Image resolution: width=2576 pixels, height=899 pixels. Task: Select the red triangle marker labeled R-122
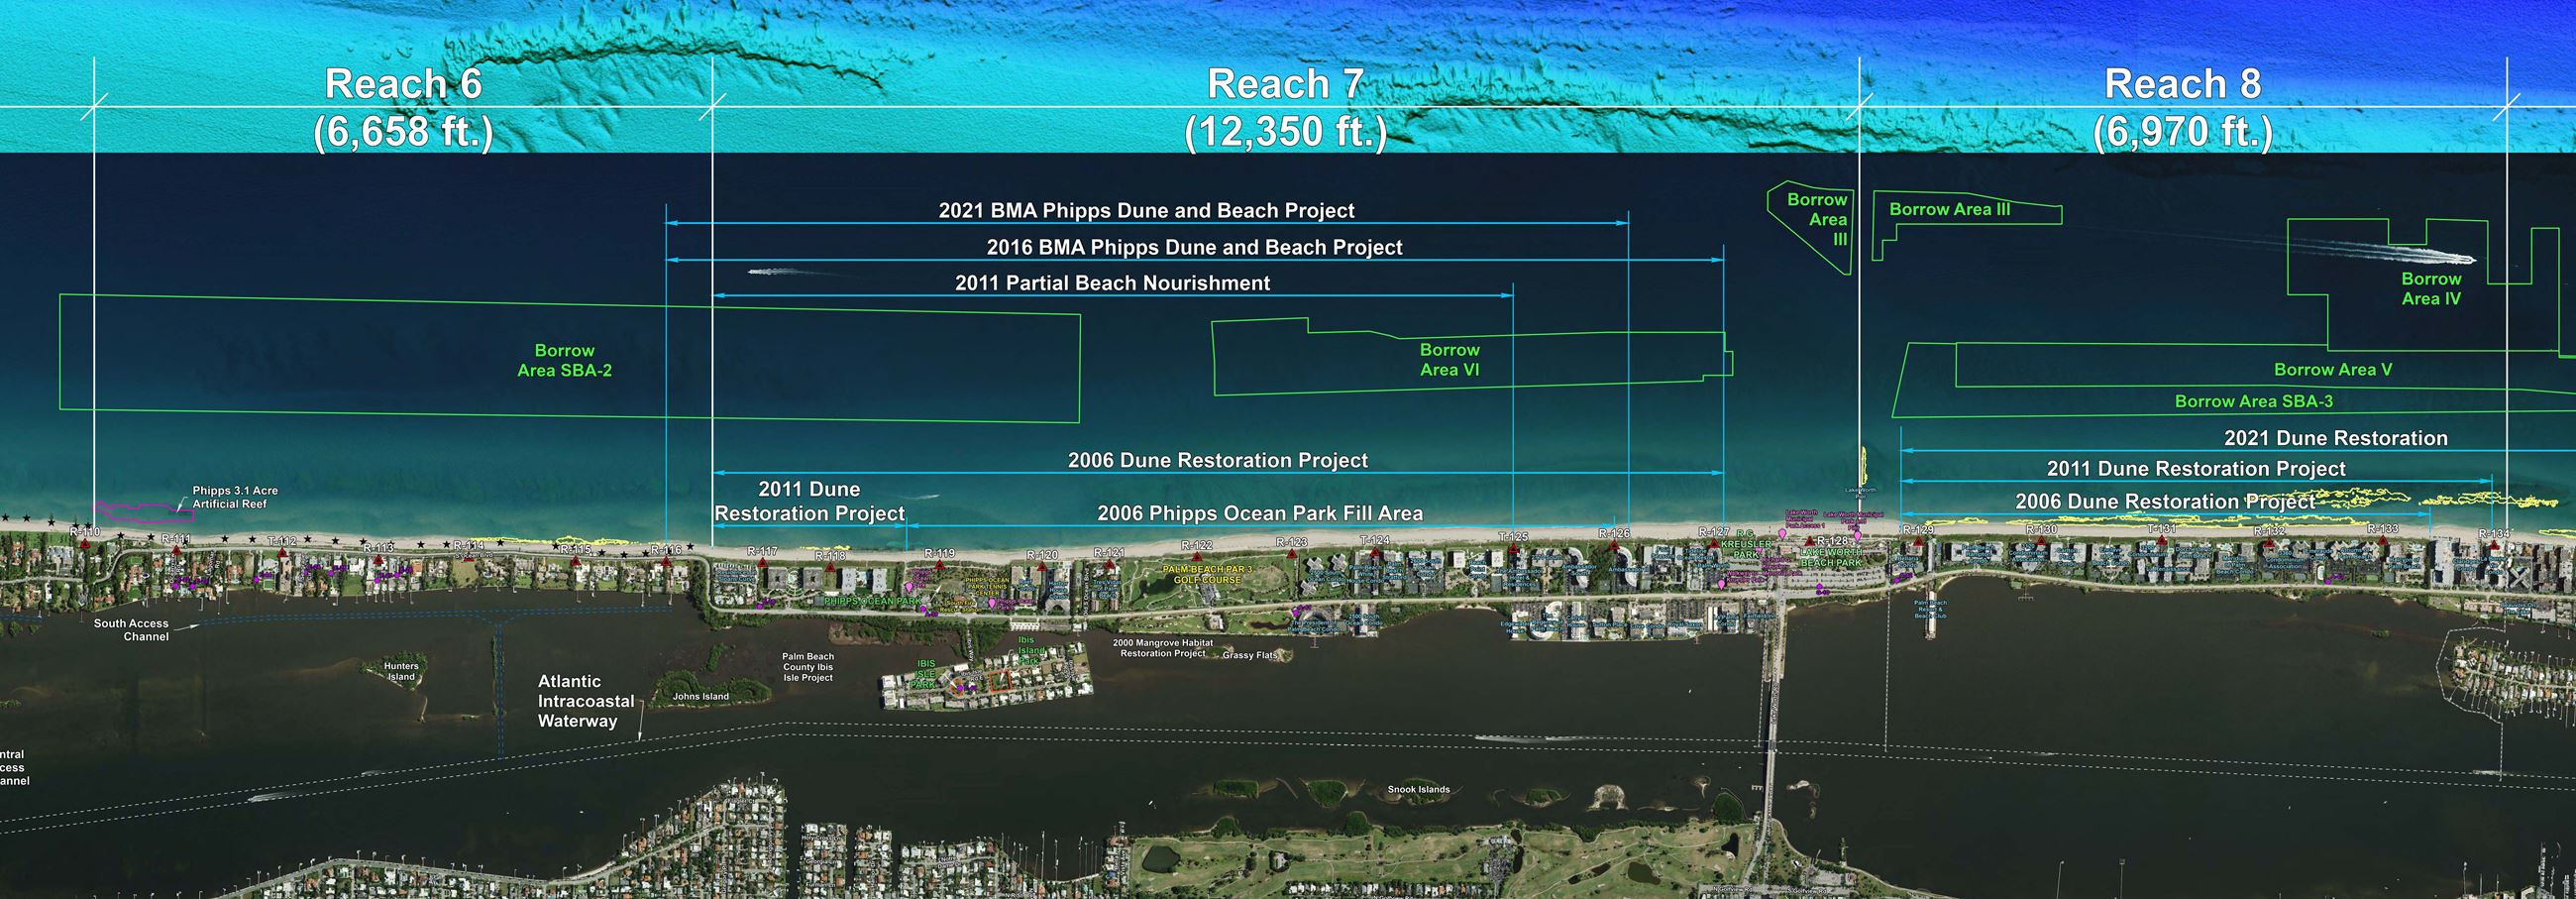click(x=1198, y=557)
